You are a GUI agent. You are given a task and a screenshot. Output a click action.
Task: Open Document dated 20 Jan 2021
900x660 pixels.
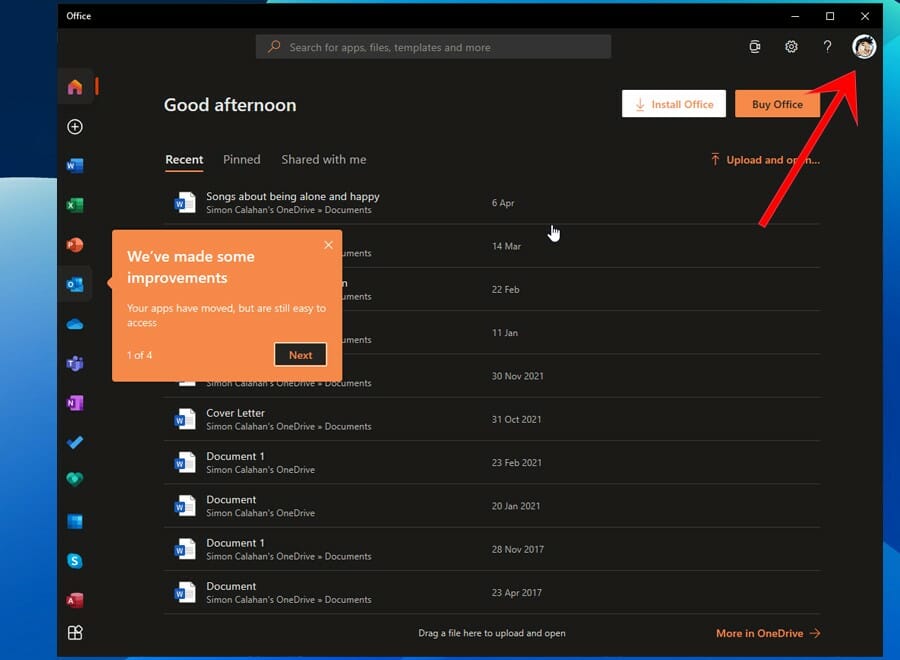[492, 506]
